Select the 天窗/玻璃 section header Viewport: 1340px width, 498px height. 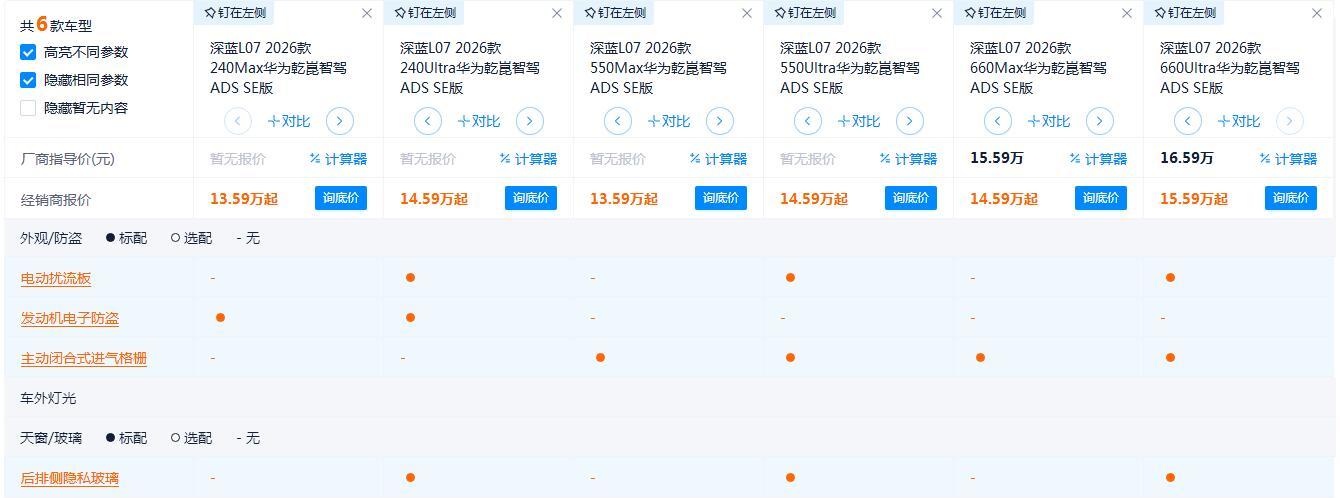(51, 439)
